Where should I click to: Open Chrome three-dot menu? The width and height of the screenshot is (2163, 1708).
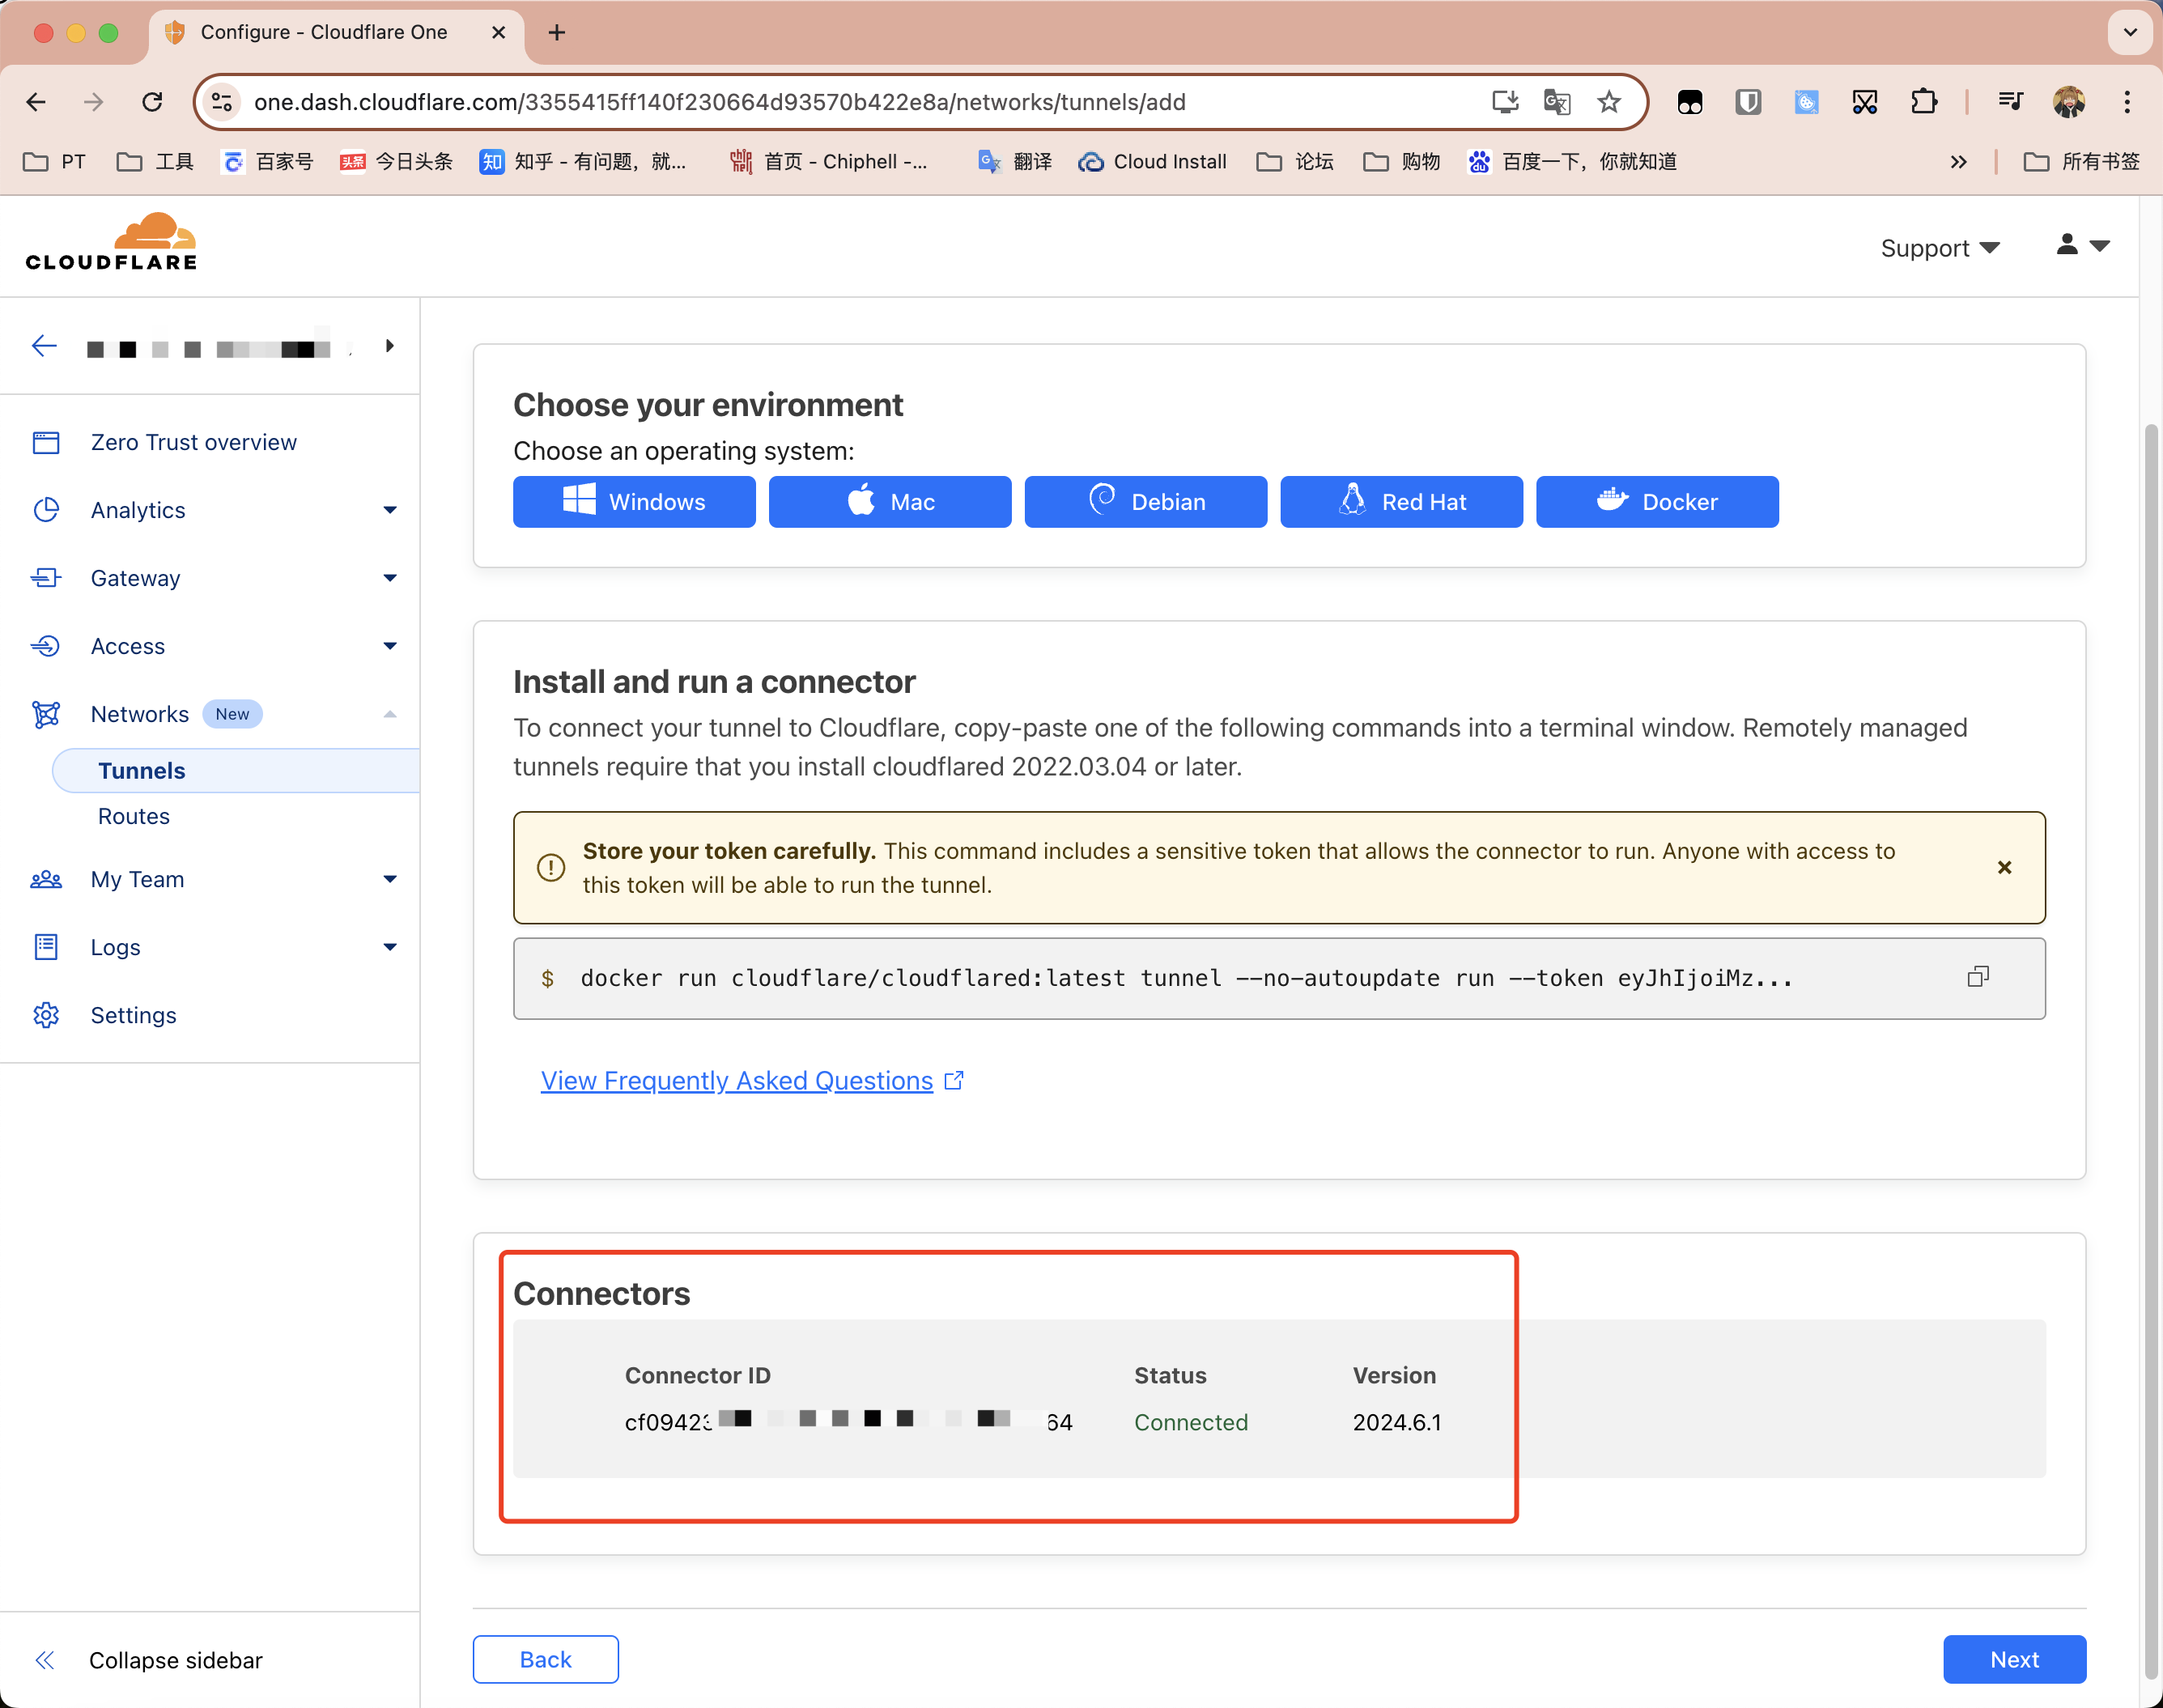tap(2127, 102)
